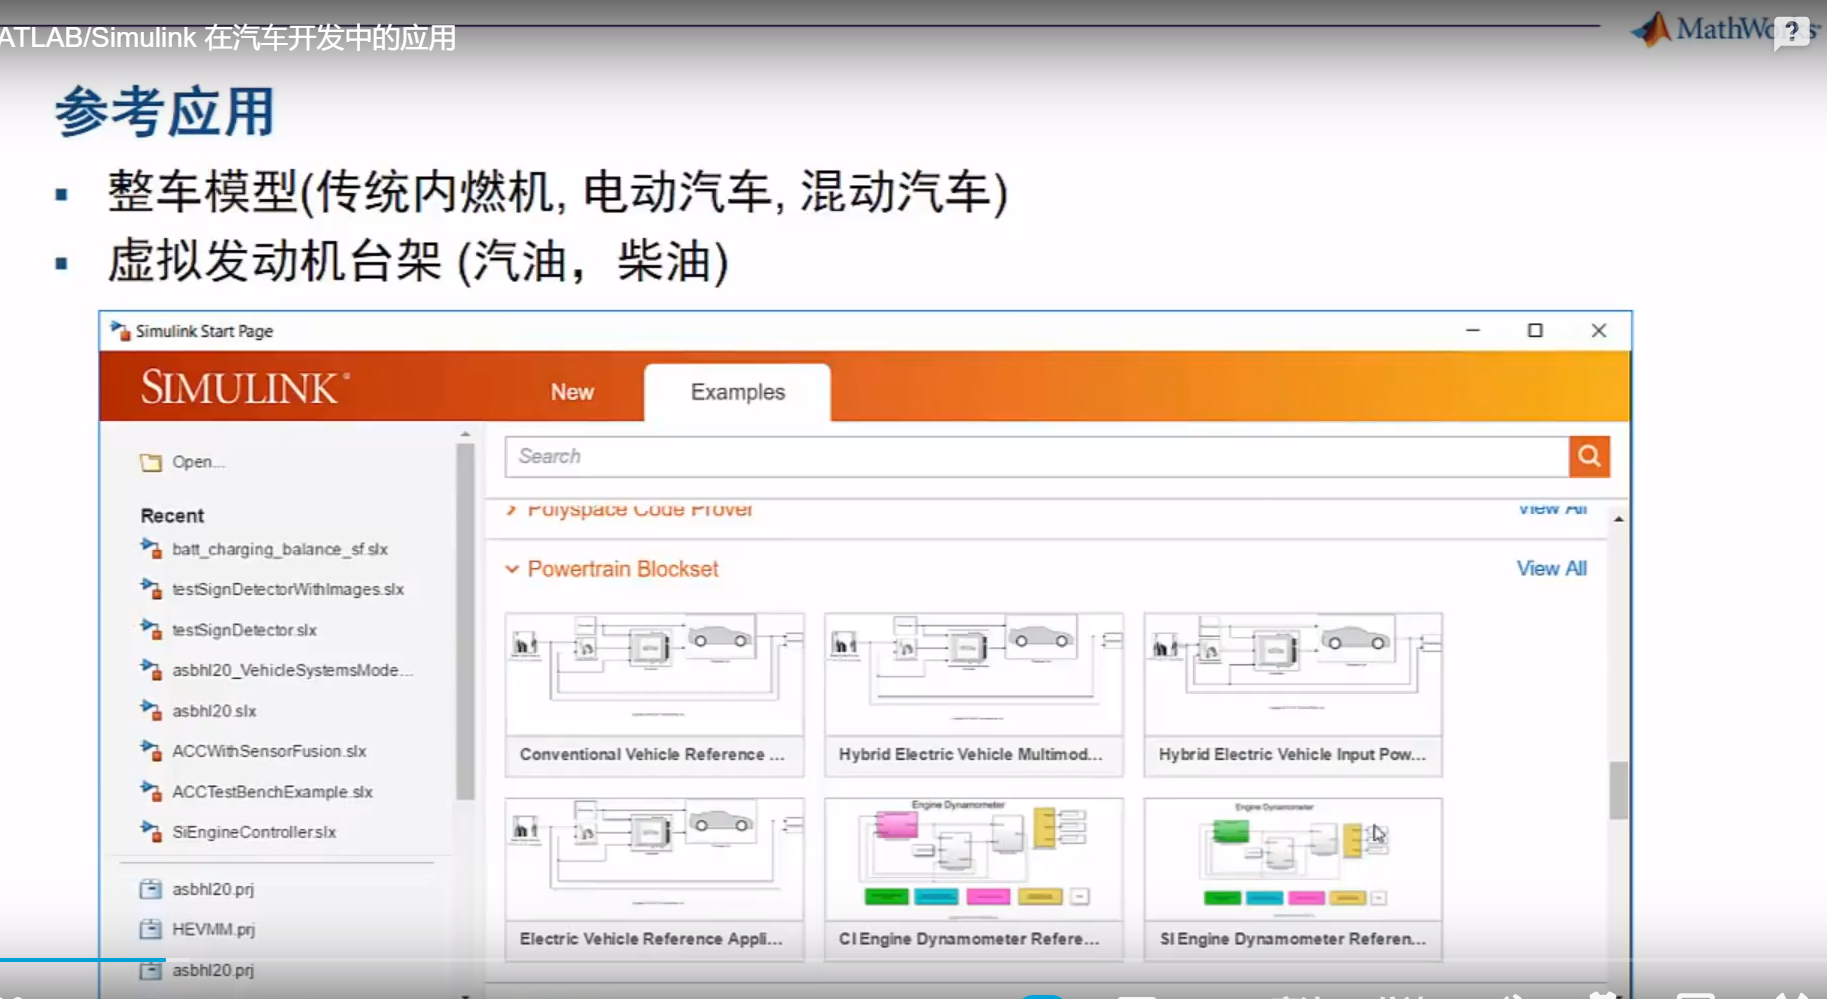Open recent file ACCWithSensorFusion.slx
This screenshot has height=999, width=1827.
click(269, 751)
